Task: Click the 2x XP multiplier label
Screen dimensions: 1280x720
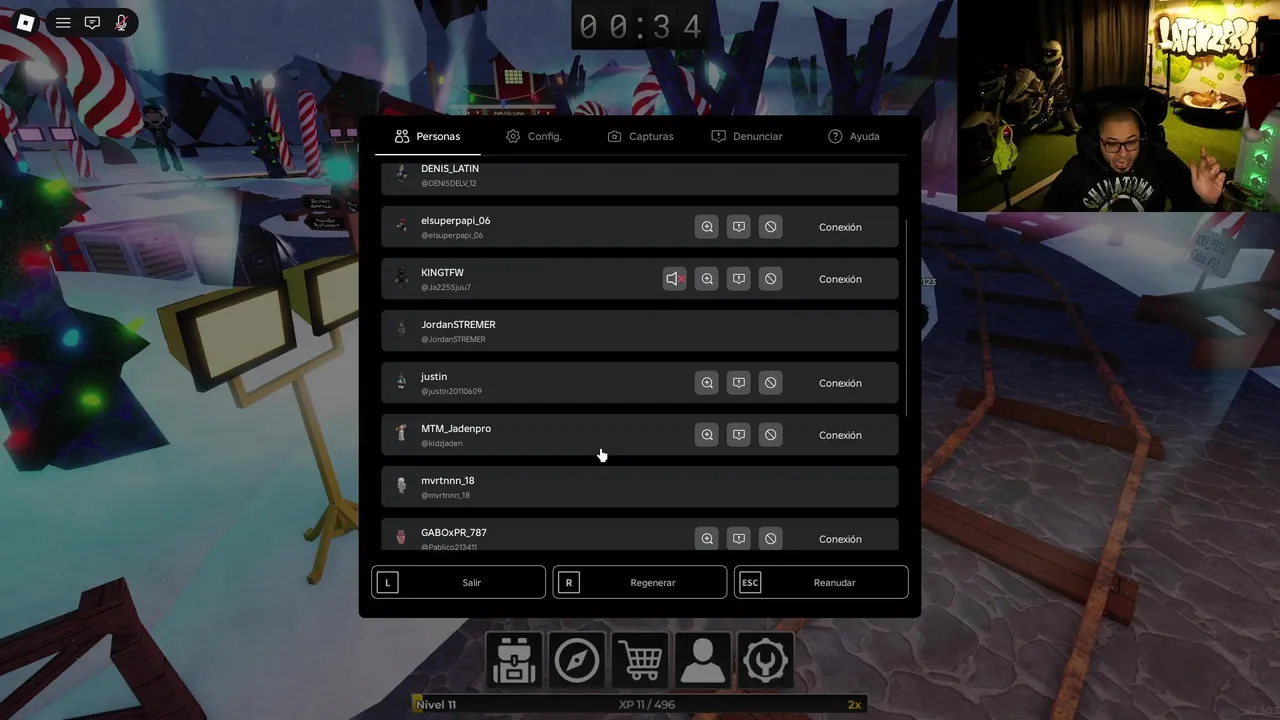Action: tap(854, 704)
